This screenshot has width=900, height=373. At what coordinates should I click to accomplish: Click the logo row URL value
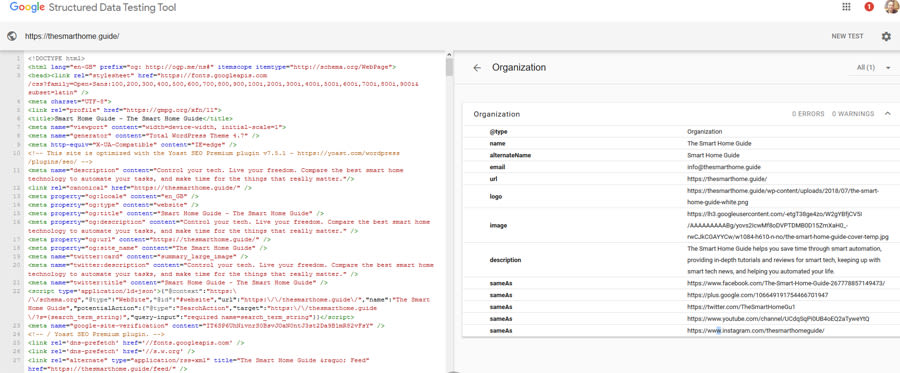coord(782,196)
